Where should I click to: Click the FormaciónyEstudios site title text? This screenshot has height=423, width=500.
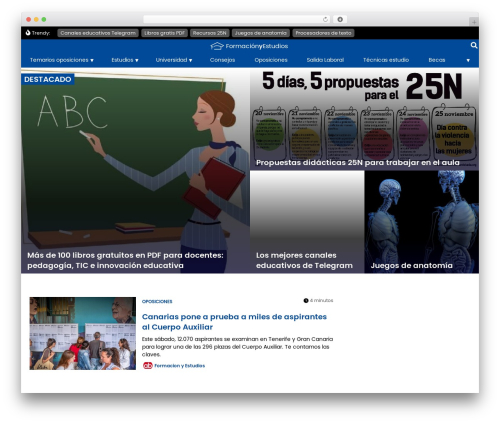pos(257,46)
